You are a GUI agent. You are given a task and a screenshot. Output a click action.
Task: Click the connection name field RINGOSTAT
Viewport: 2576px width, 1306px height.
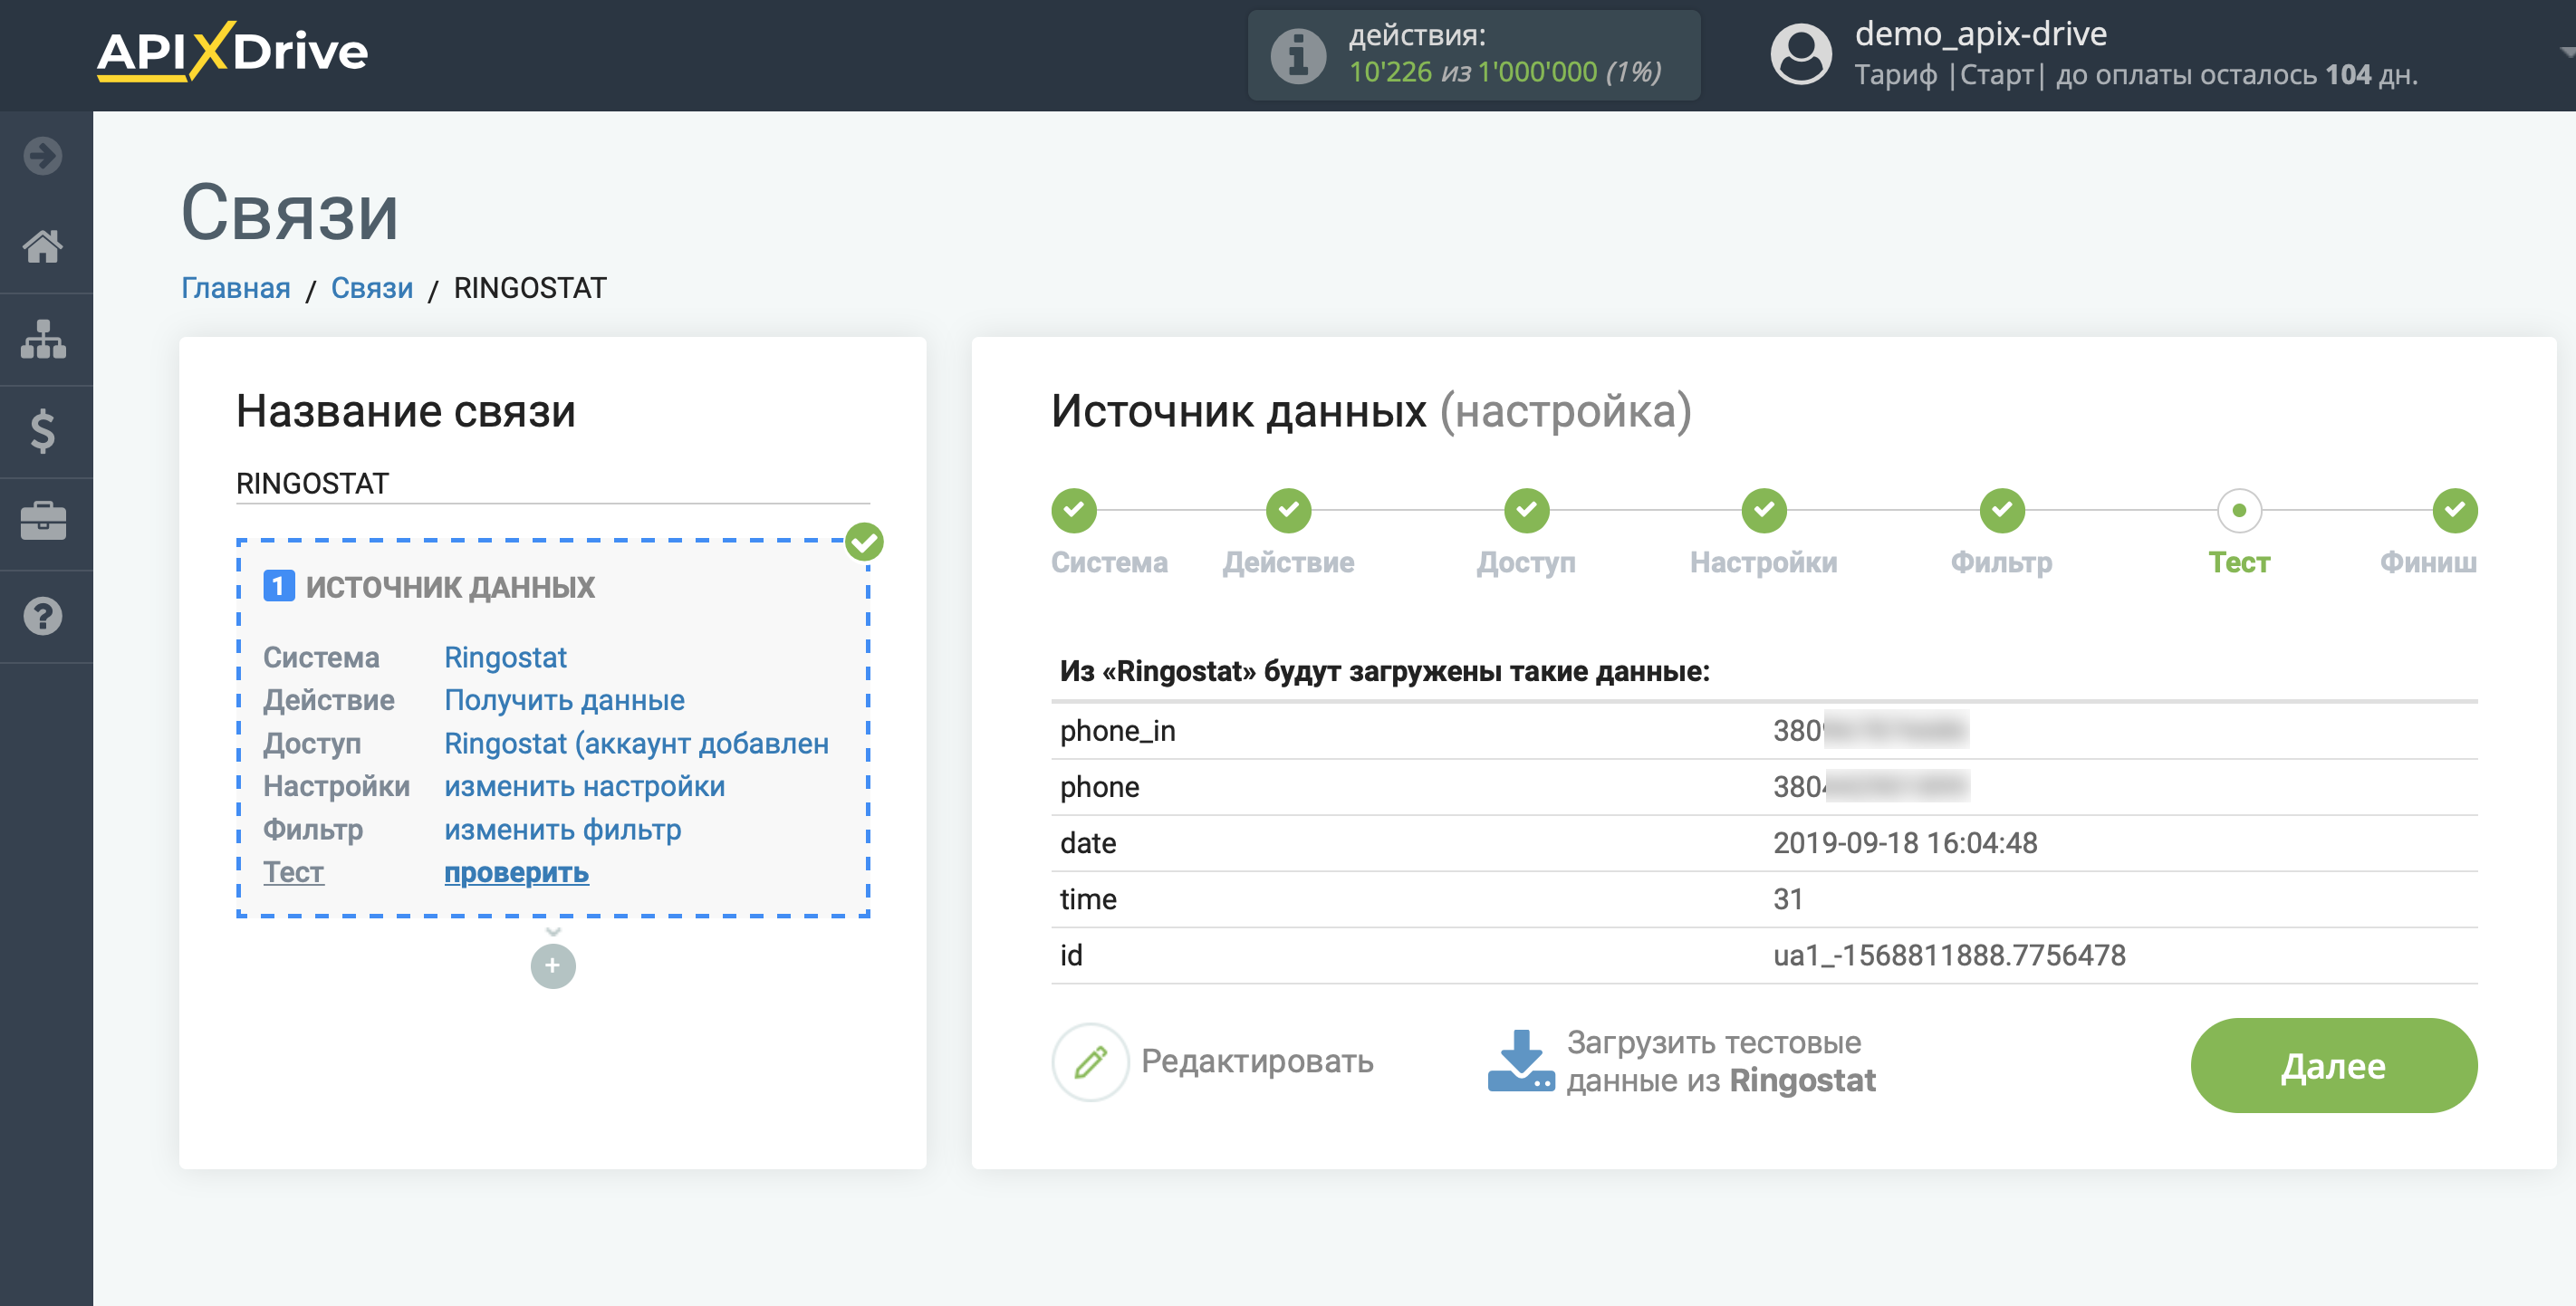coord(553,484)
